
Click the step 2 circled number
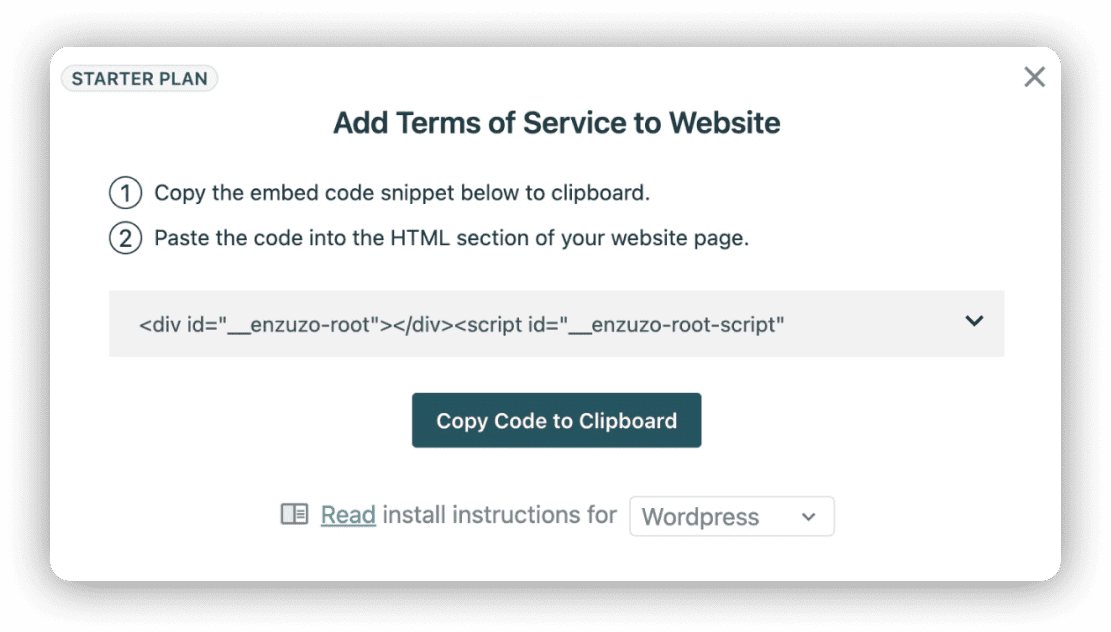click(126, 238)
